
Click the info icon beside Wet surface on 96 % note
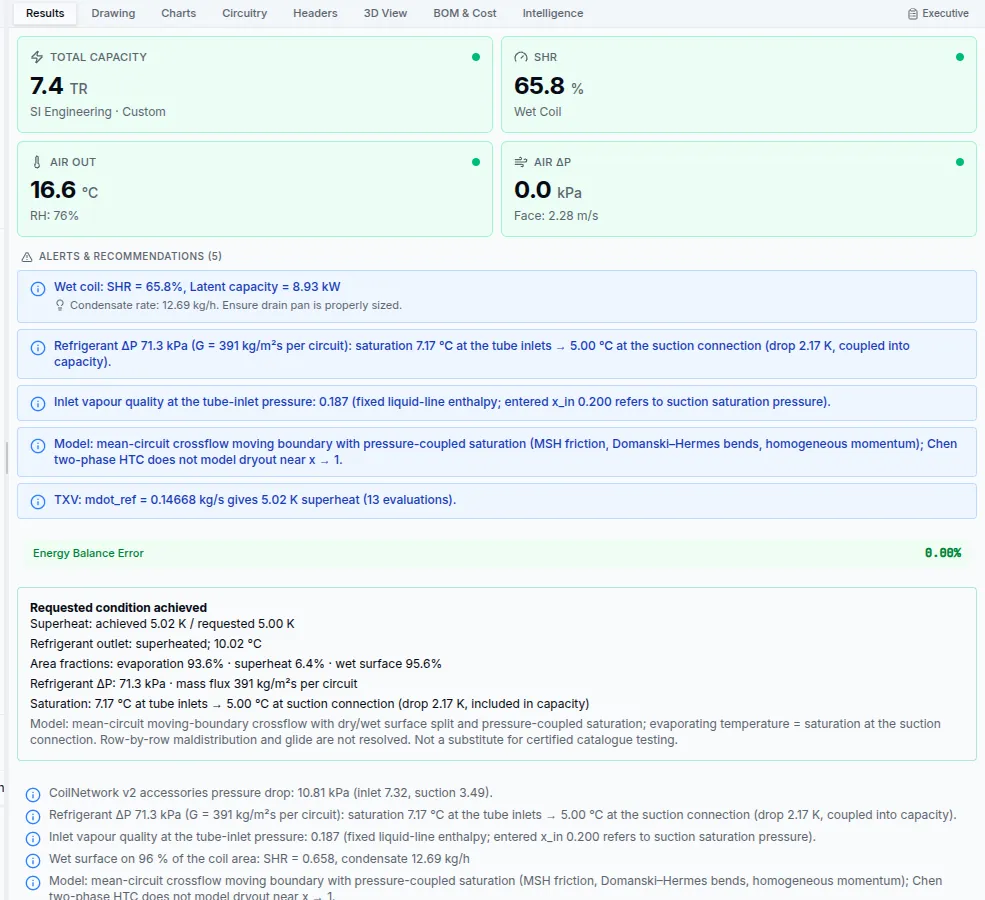[x=33, y=860]
